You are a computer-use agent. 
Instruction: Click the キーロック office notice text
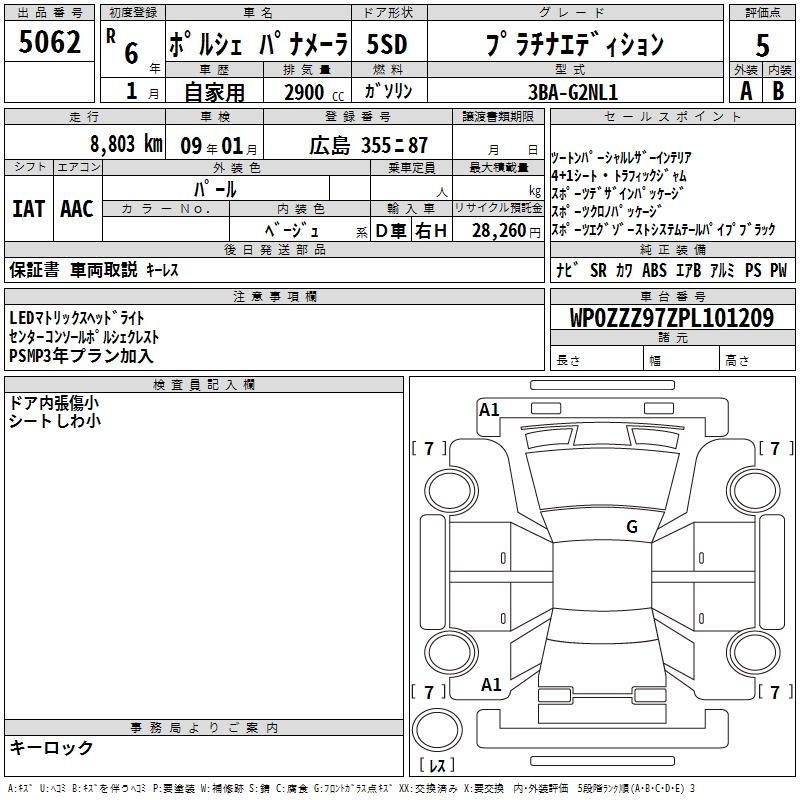[x=52, y=747]
